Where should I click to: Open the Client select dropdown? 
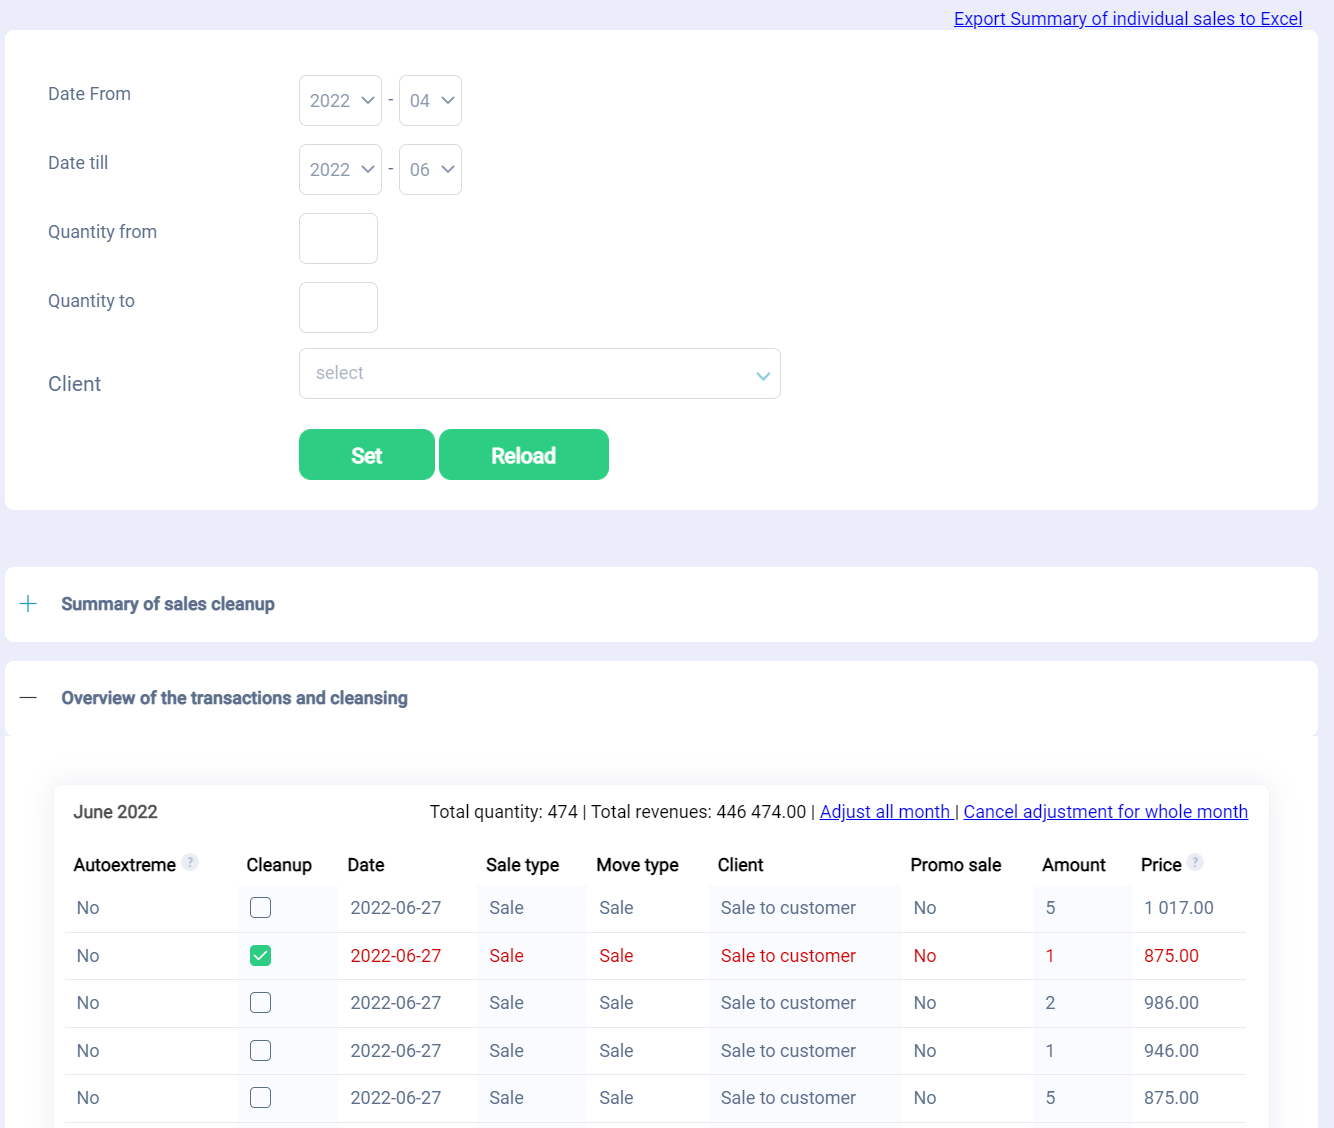coord(539,374)
